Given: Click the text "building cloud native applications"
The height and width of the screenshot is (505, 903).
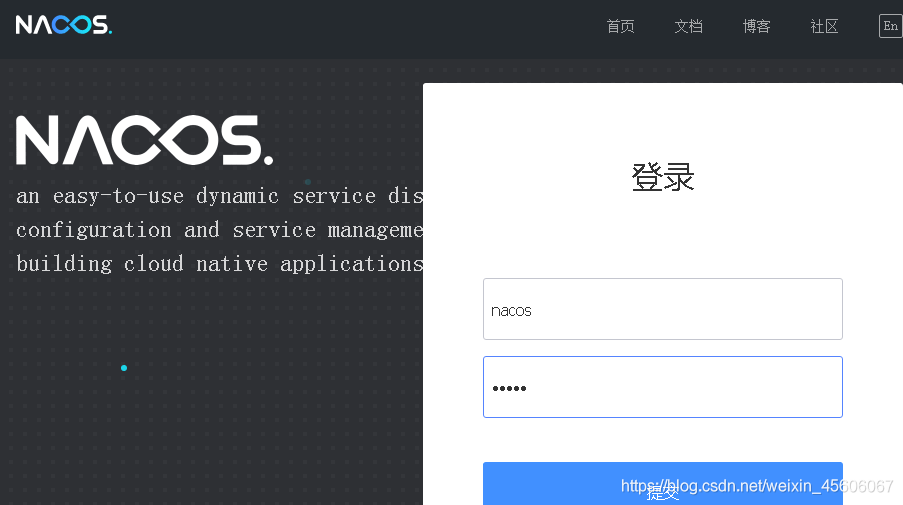Looking at the screenshot, I should (x=219, y=264).
